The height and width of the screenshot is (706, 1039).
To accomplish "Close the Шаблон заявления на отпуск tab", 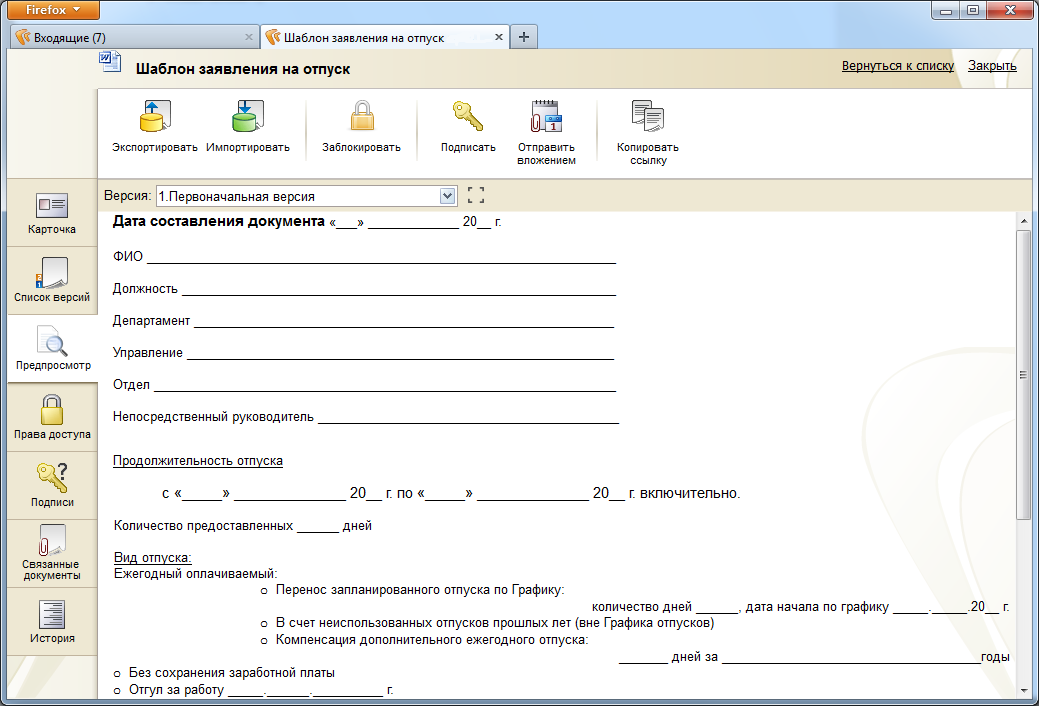I will point(499,37).
